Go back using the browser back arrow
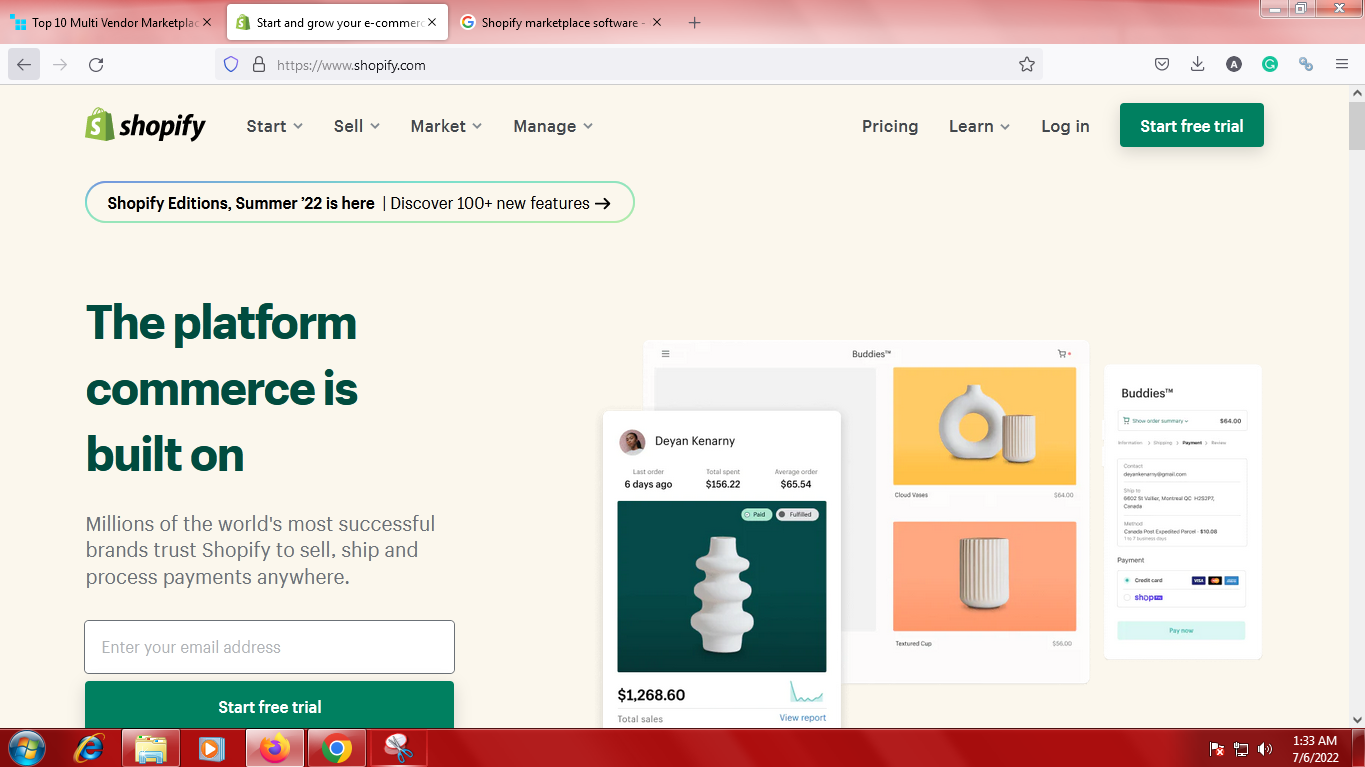This screenshot has width=1365, height=767. 24,65
